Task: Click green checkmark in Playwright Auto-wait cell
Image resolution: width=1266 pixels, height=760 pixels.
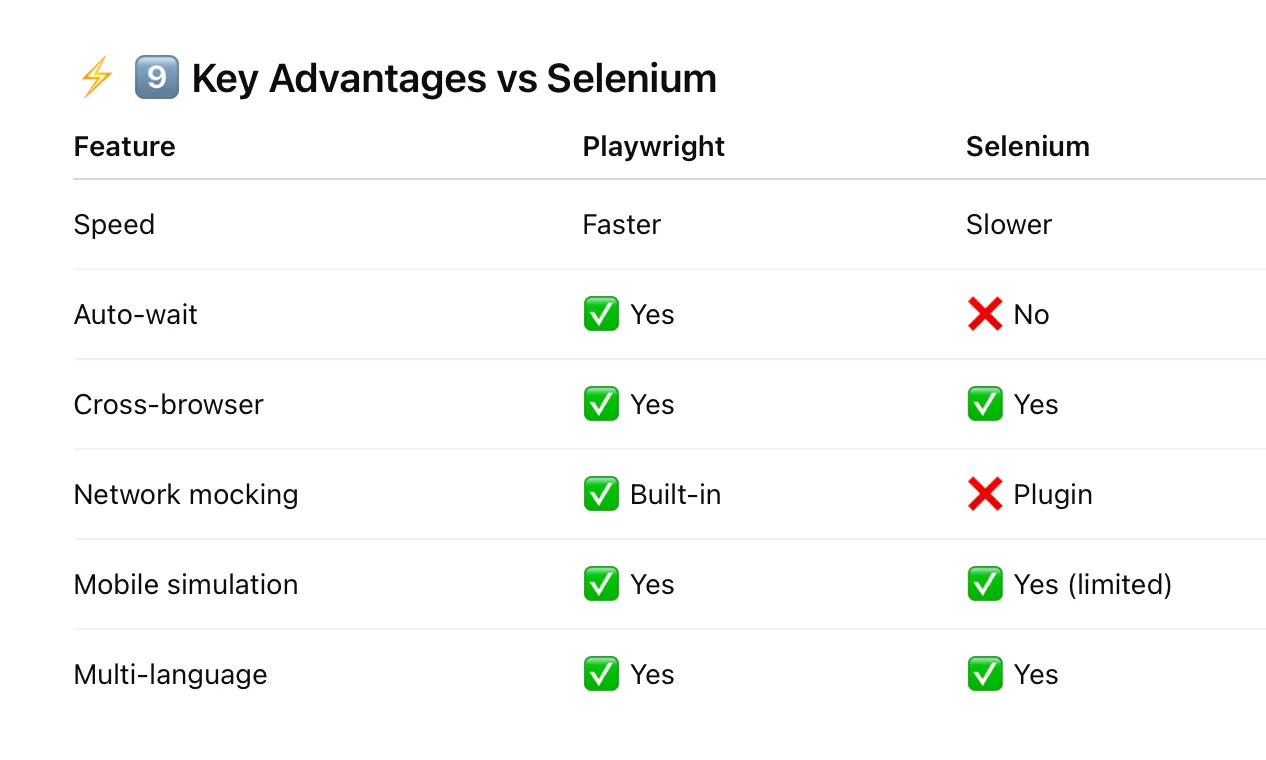Action: [x=601, y=314]
